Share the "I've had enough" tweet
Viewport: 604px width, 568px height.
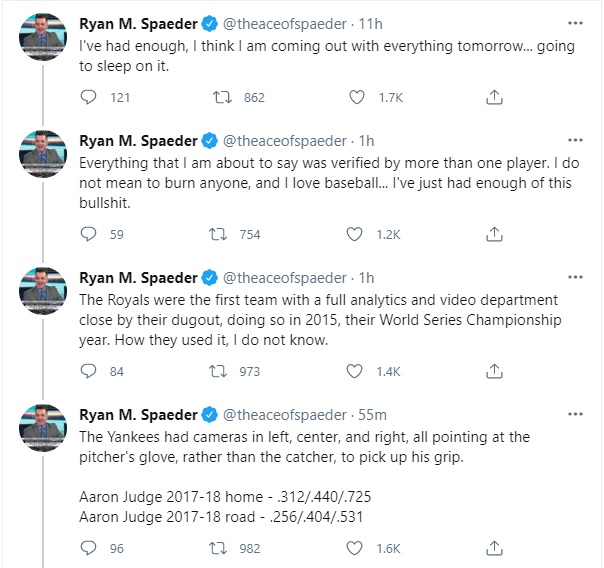493,97
